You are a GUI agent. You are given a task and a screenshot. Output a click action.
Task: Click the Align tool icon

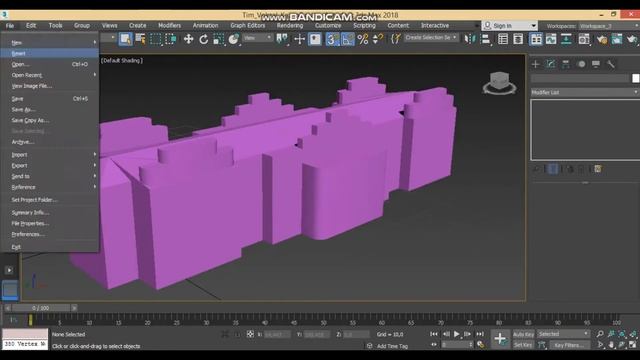[x=485, y=39]
